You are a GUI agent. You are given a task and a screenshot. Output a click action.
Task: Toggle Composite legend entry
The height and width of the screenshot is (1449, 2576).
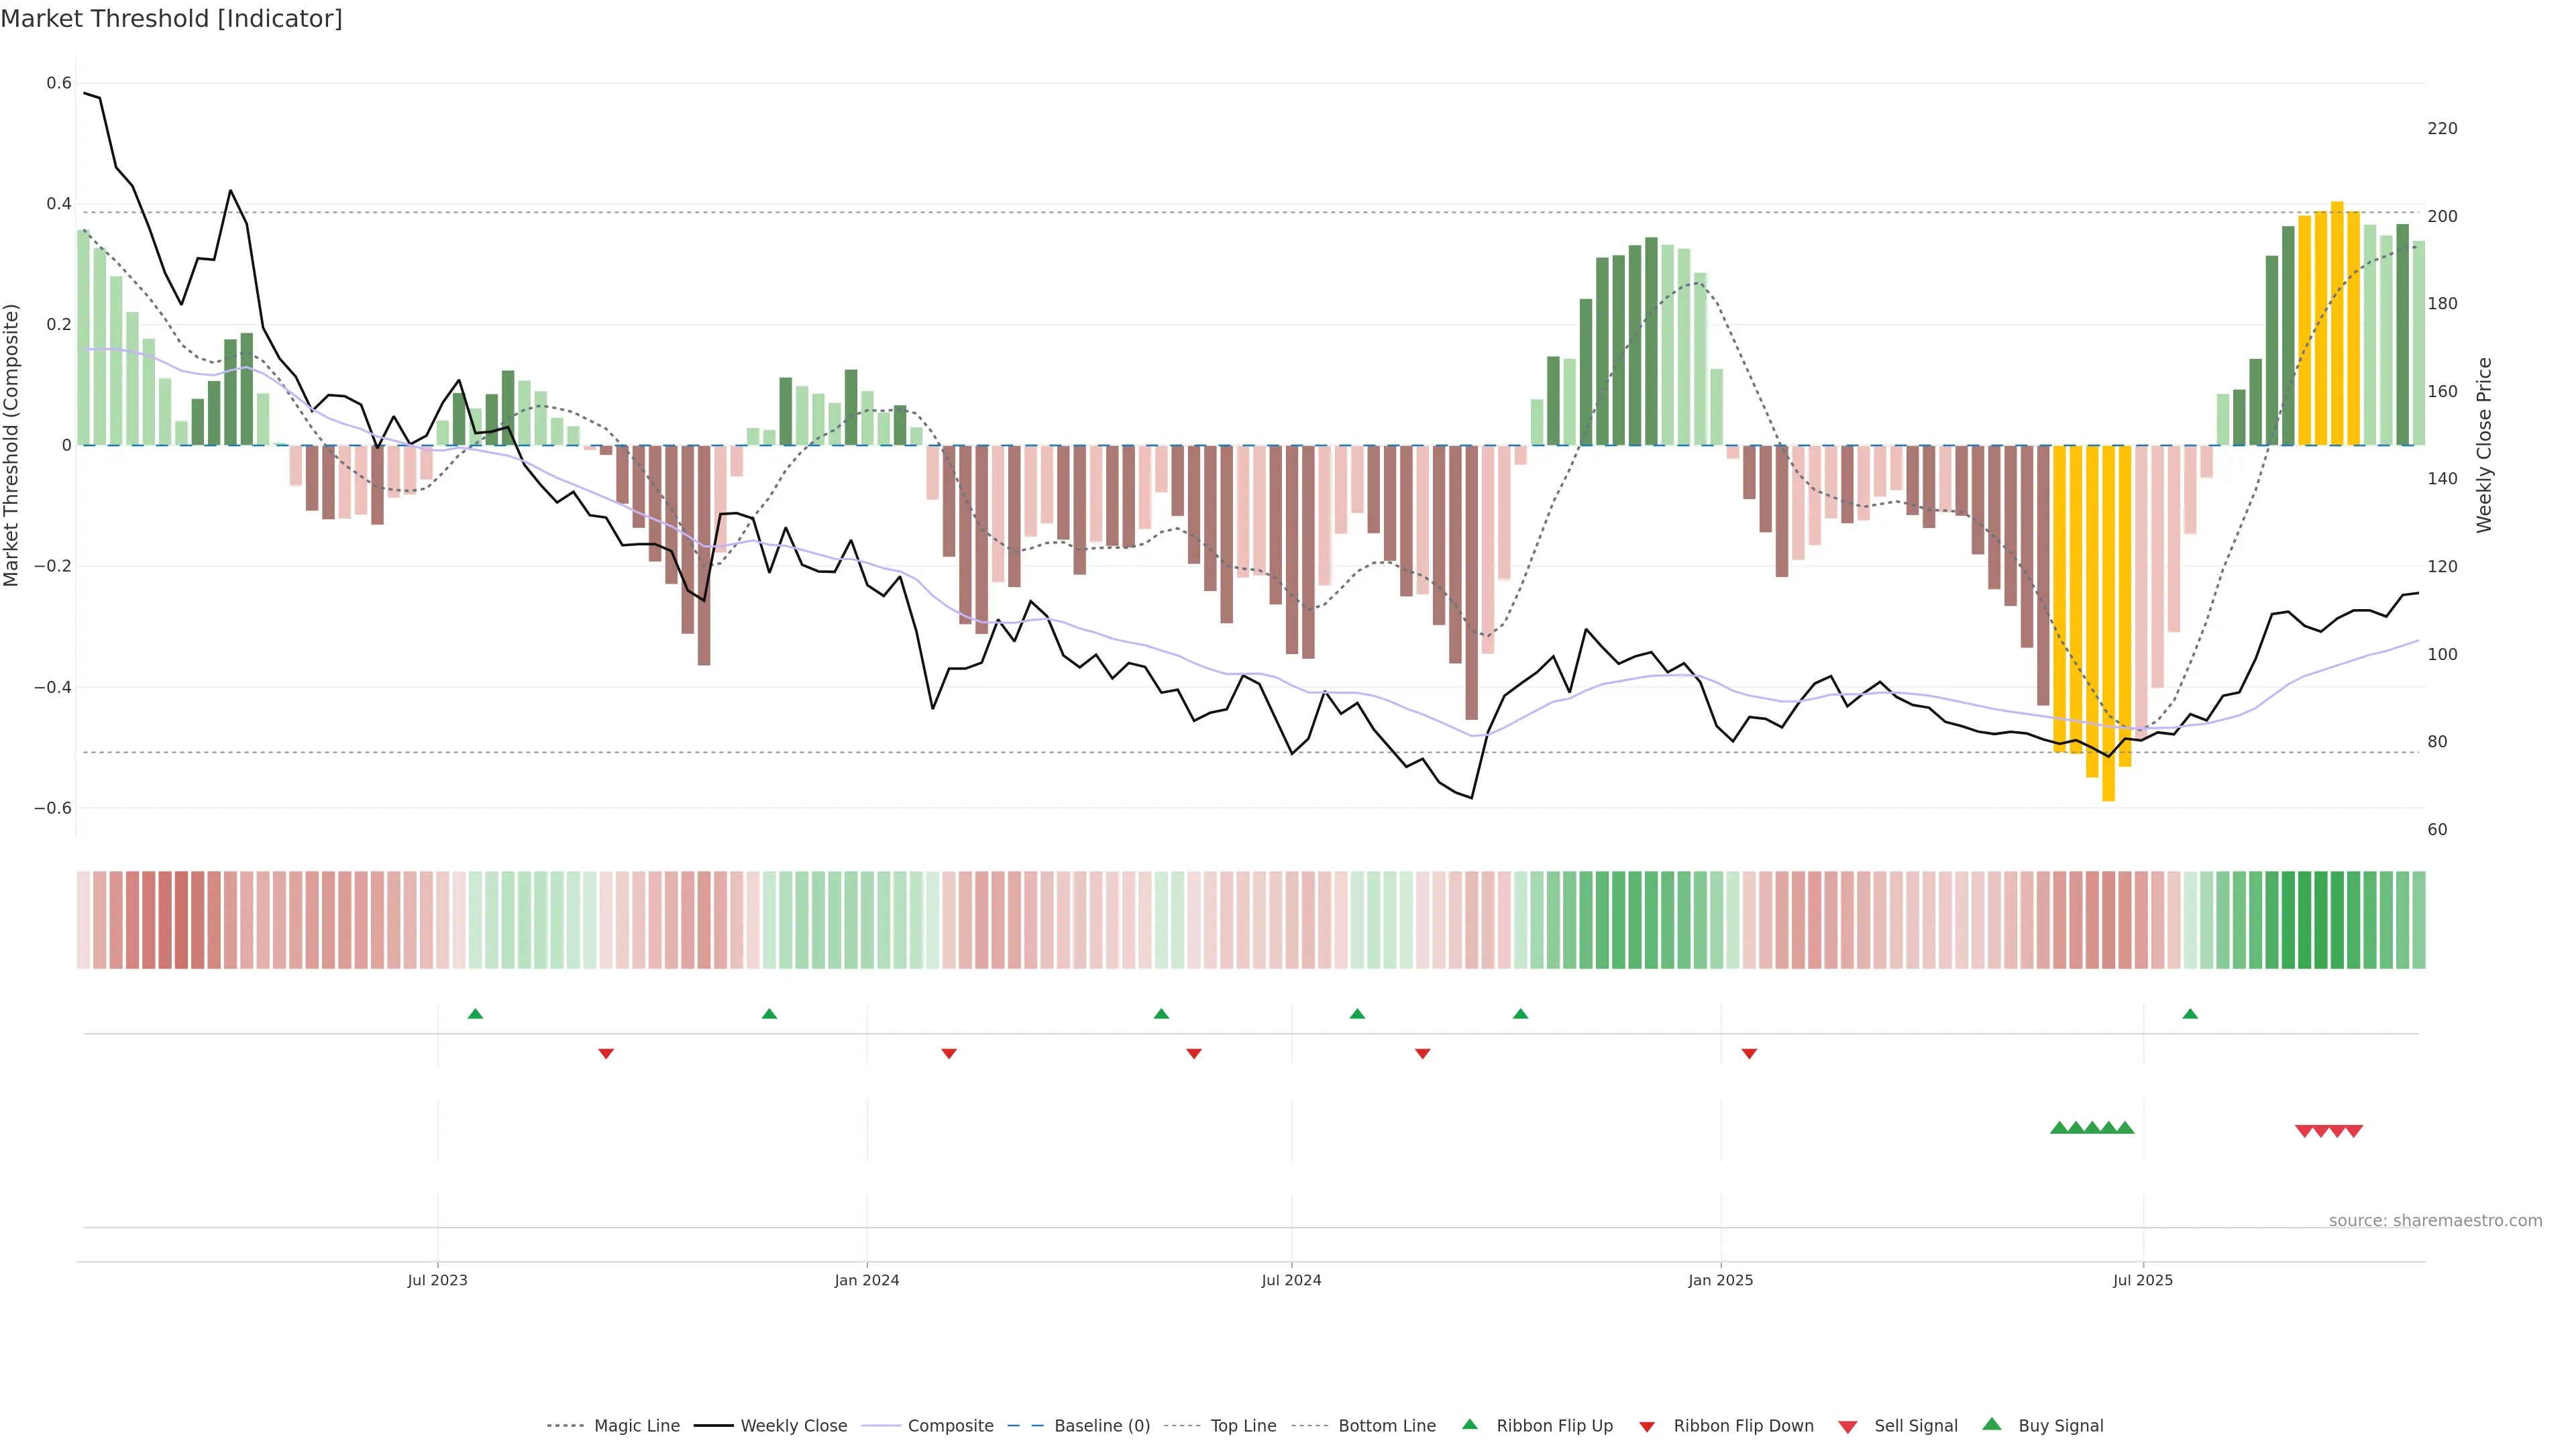pyautogui.click(x=950, y=1426)
